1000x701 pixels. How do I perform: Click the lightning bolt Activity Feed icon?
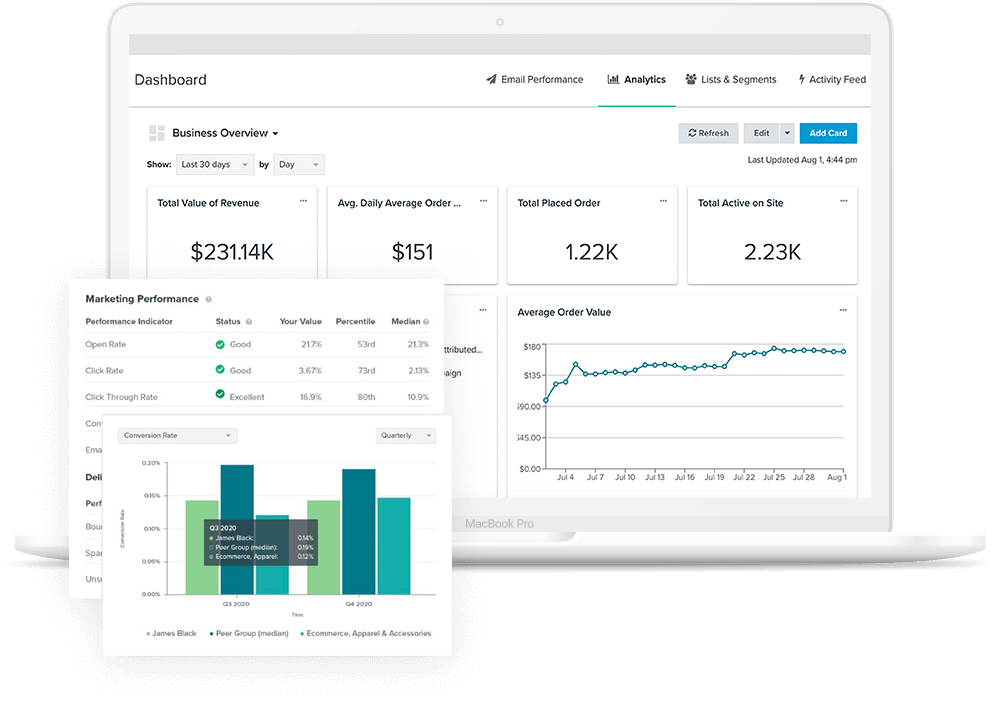click(802, 79)
